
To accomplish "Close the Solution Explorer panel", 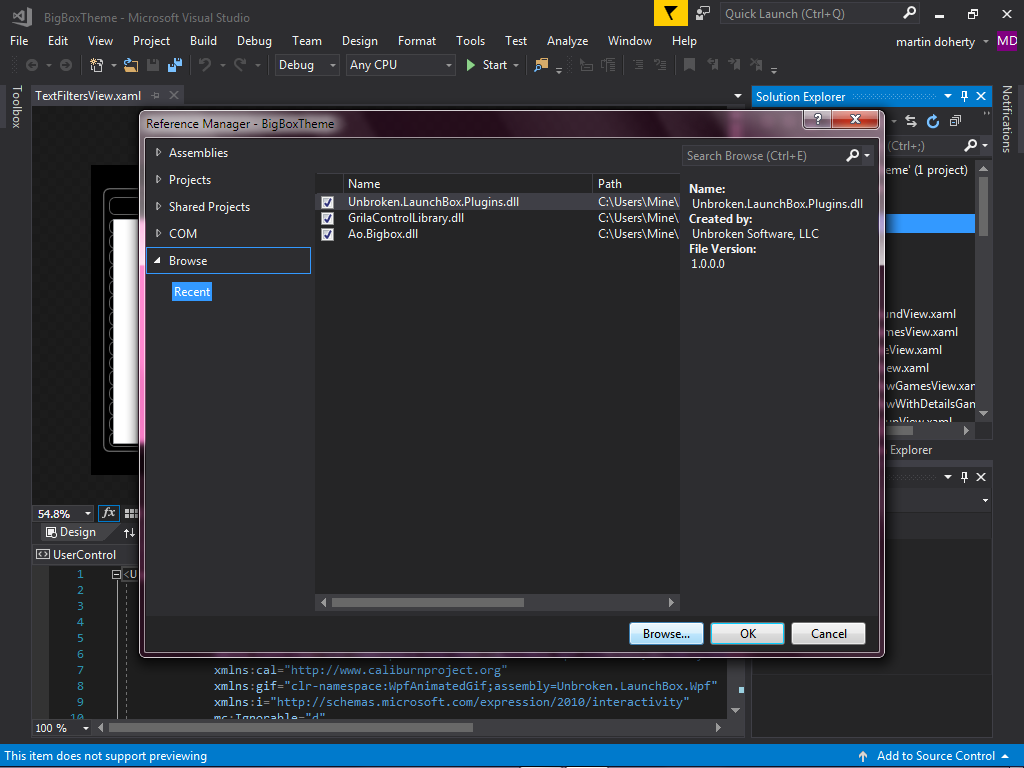I will tap(981, 97).
